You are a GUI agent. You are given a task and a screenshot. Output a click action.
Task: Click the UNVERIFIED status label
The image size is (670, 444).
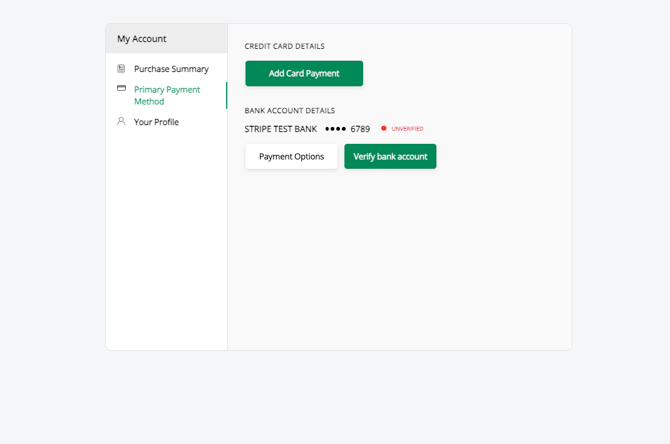point(407,129)
